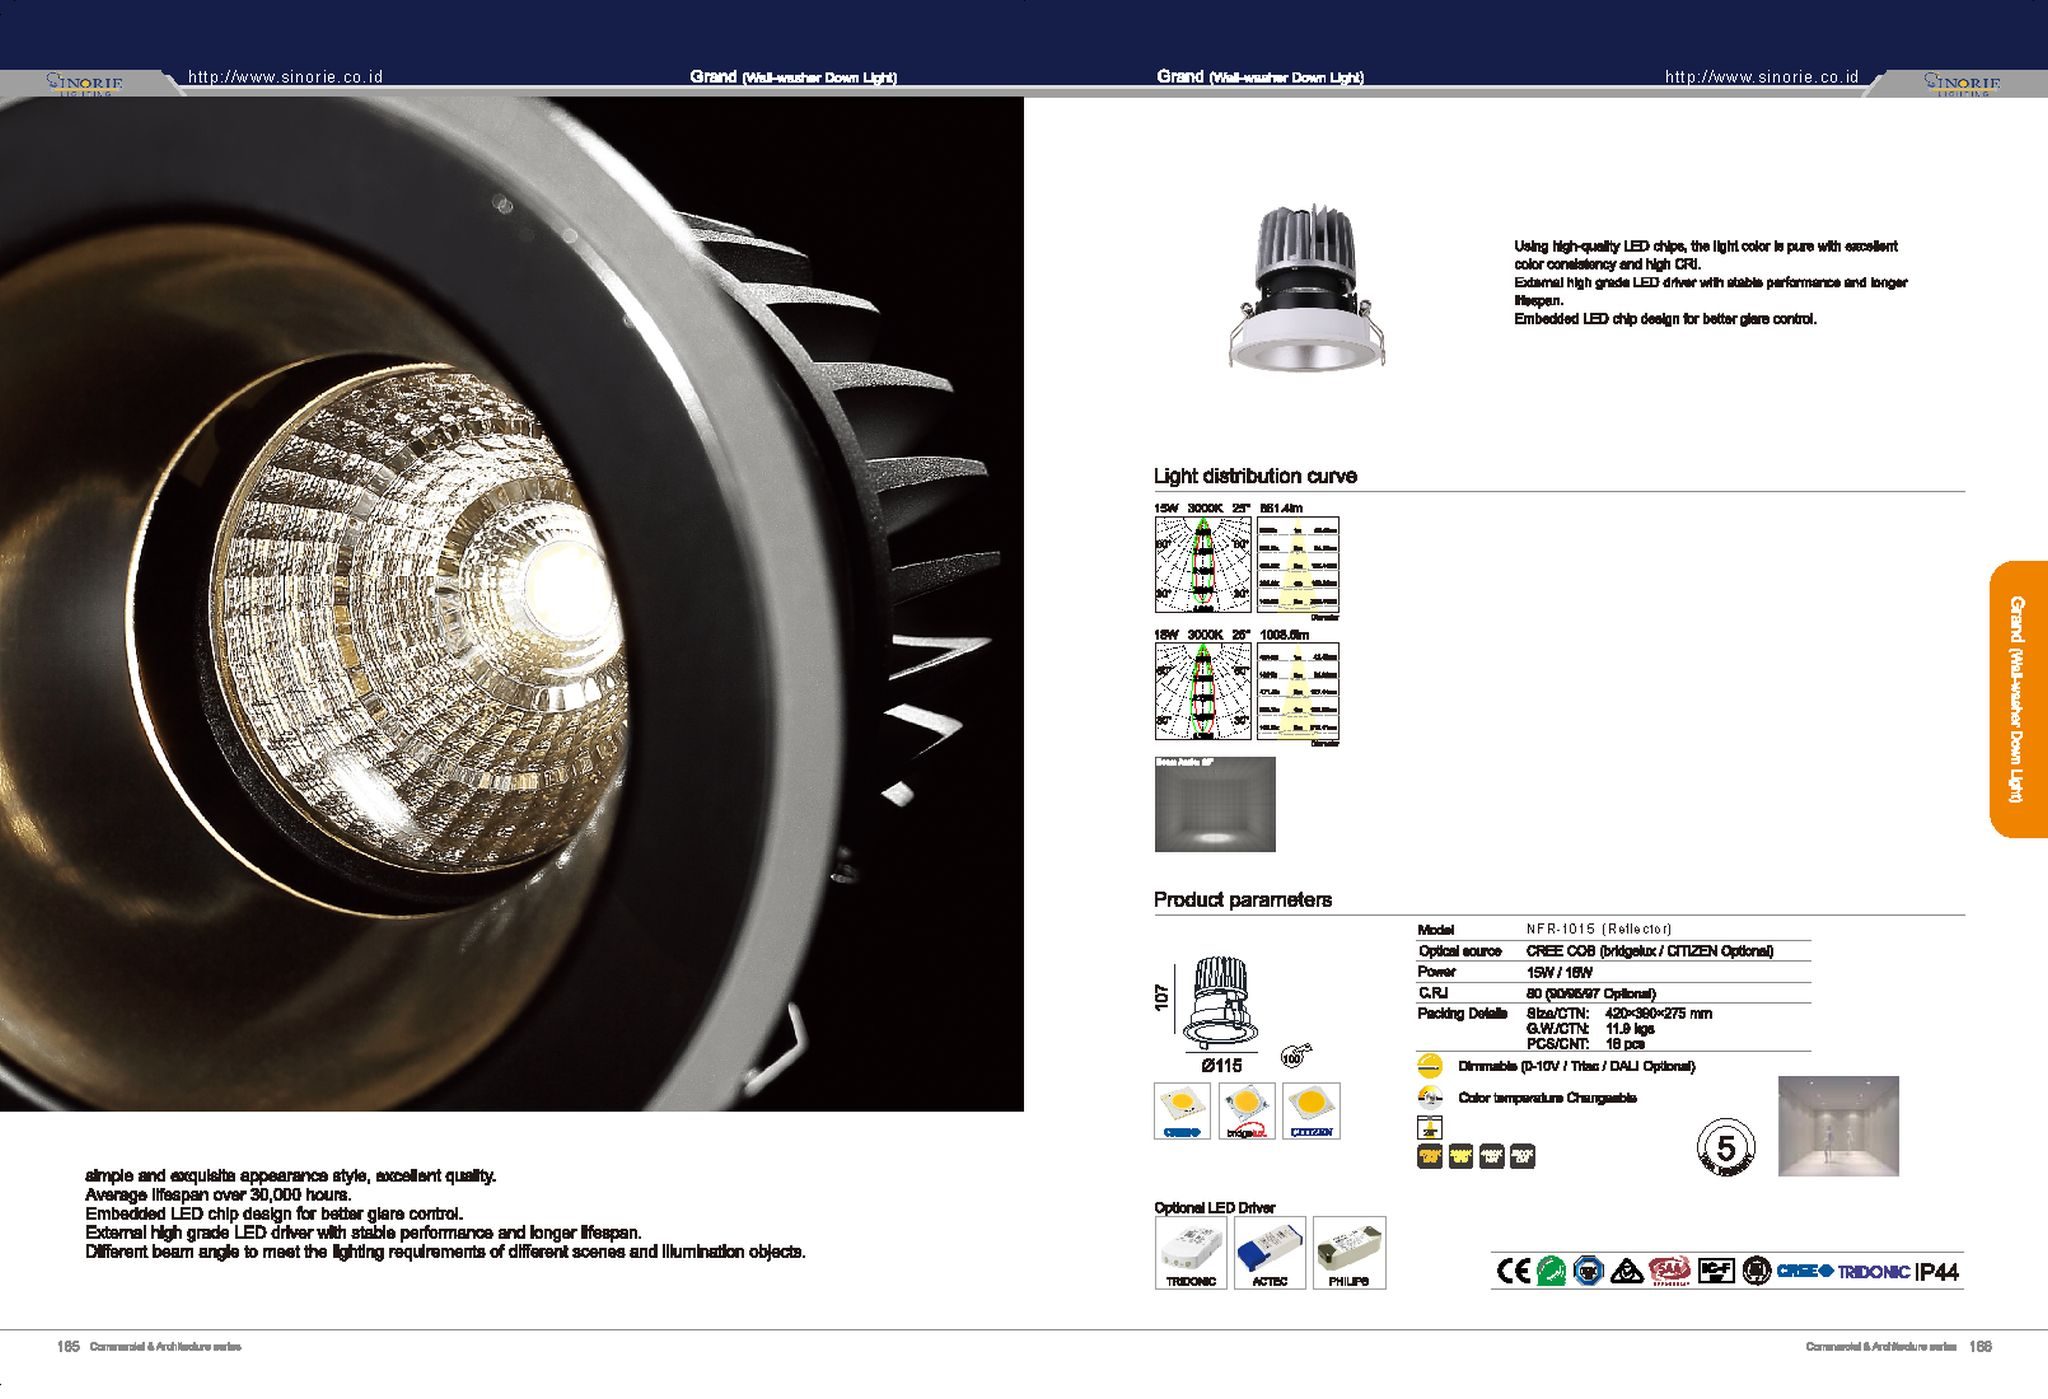Click the 100 mm cut-out hole icon
Image resolution: width=2048 pixels, height=1399 pixels.
pyautogui.click(x=1294, y=1056)
